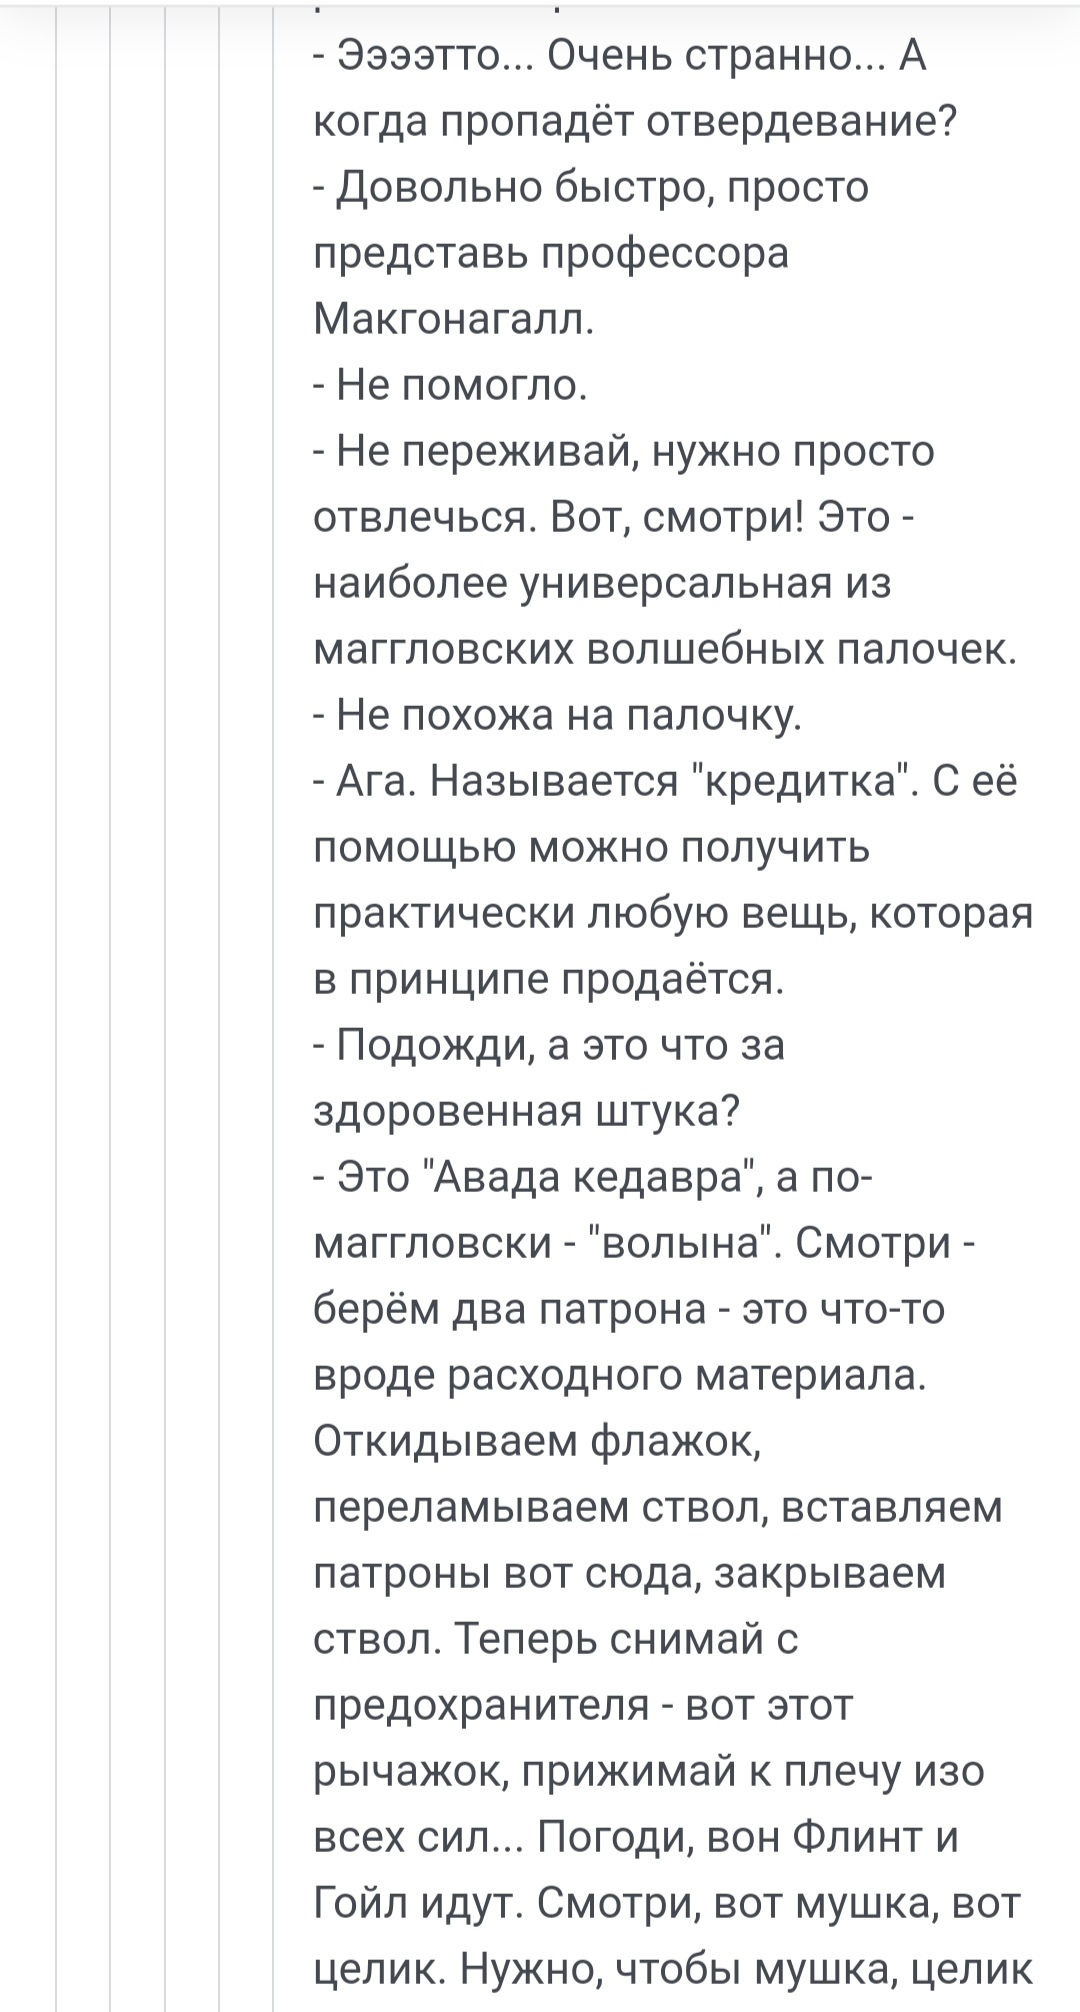Collapse thread via indent line nearest the text
The image size is (1080, 2012).
[x=273, y=1000]
